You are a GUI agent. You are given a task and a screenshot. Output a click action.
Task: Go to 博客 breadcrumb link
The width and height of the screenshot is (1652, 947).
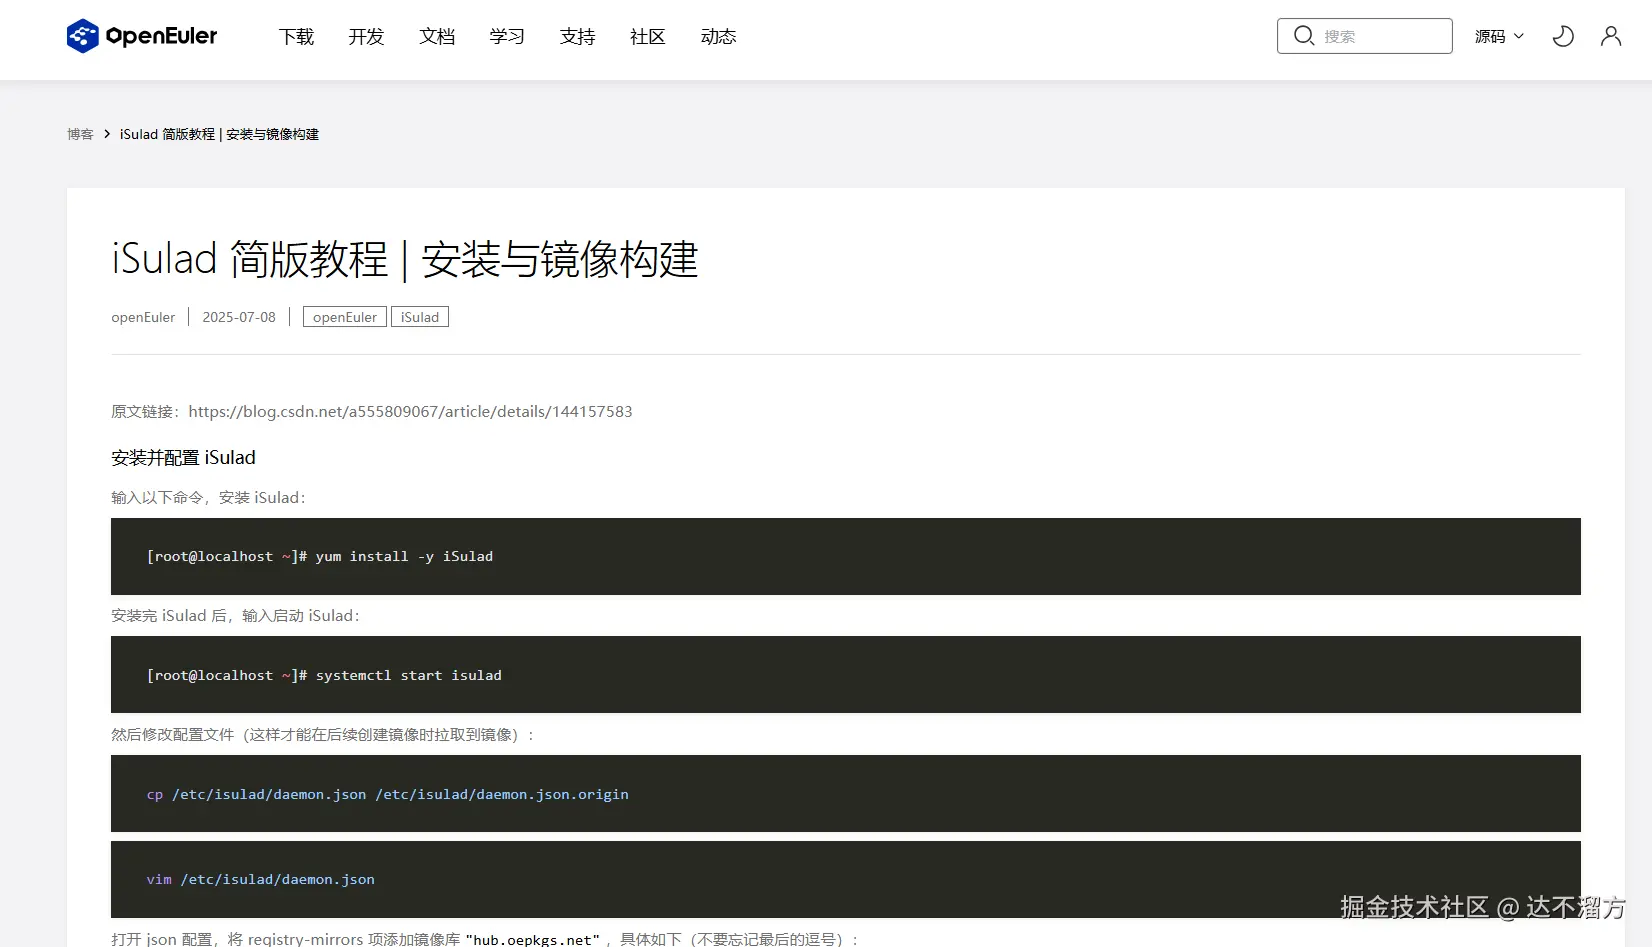tap(80, 134)
